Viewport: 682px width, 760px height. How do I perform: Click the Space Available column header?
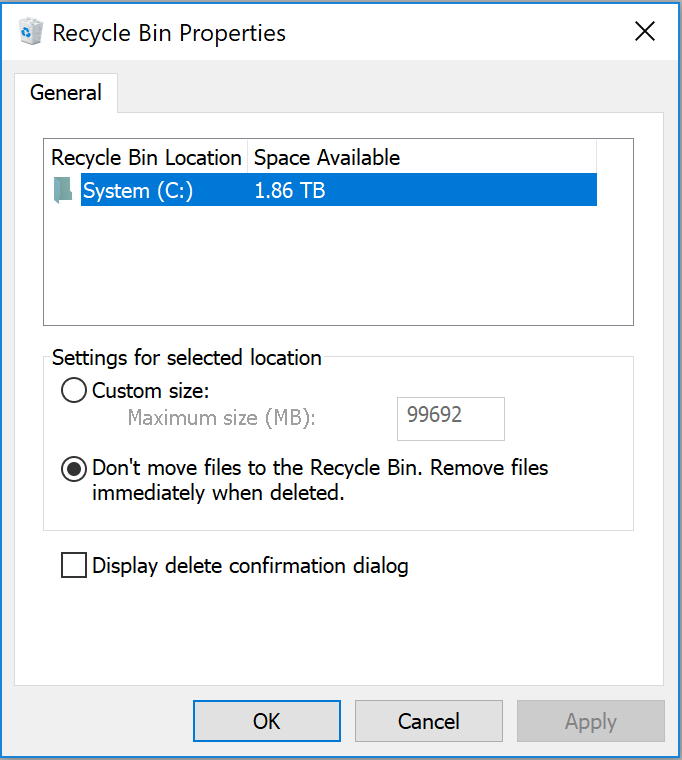pyautogui.click(x=327, y=158)
